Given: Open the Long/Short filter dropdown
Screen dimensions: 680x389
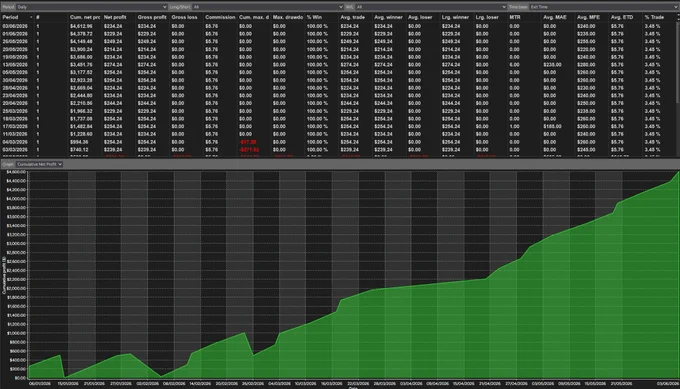Looking at the screenshot, I should (268, 7).
